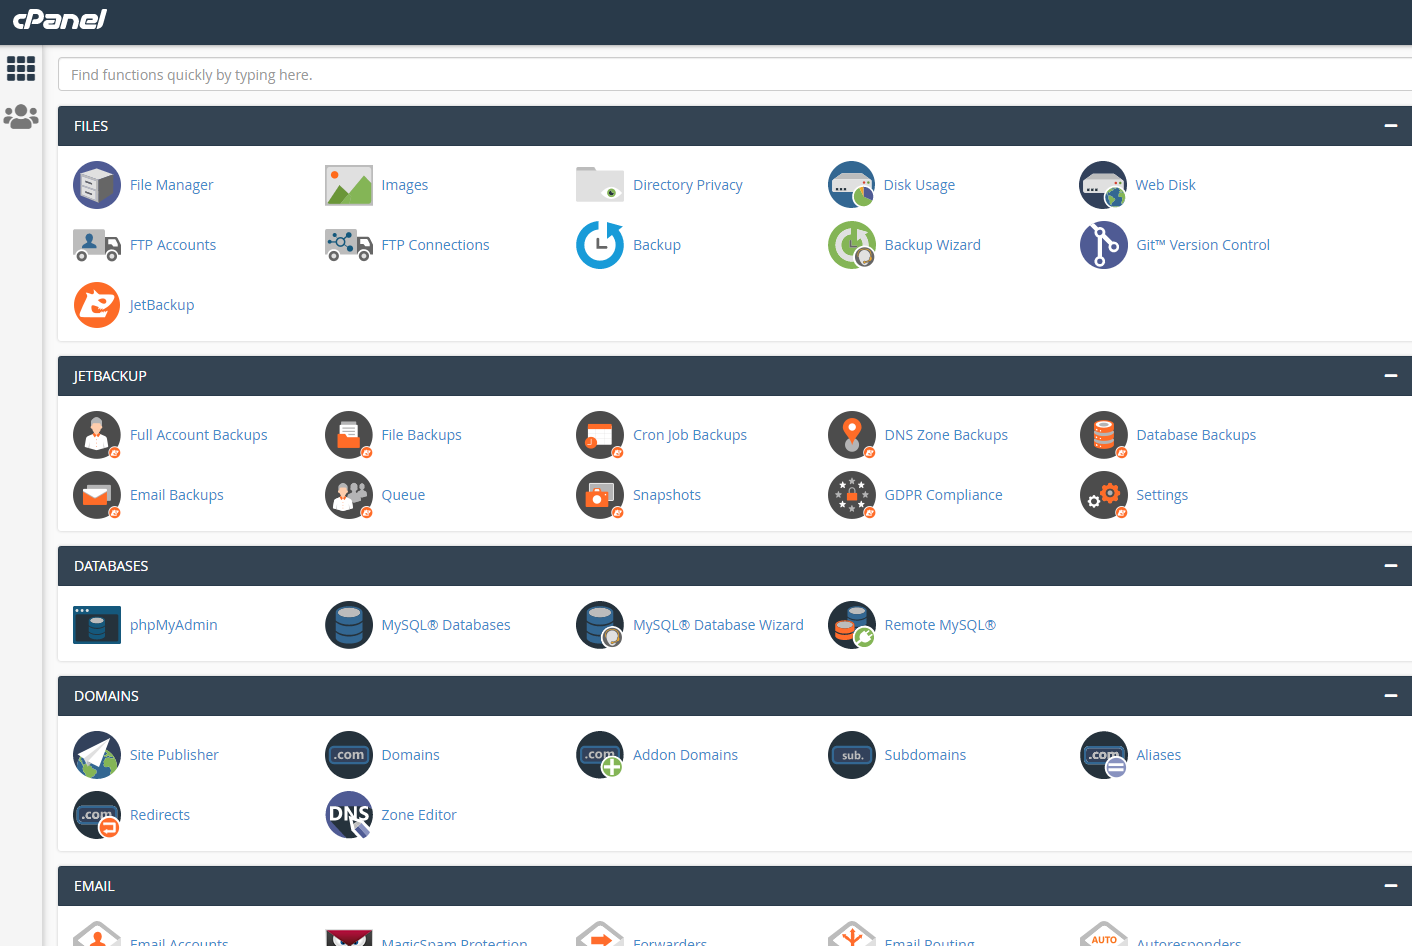Image resolution: width=1412 pixels, height=946 pixels.
Task: Click the JetBackup fox icon
Action: tap(97, 305)
